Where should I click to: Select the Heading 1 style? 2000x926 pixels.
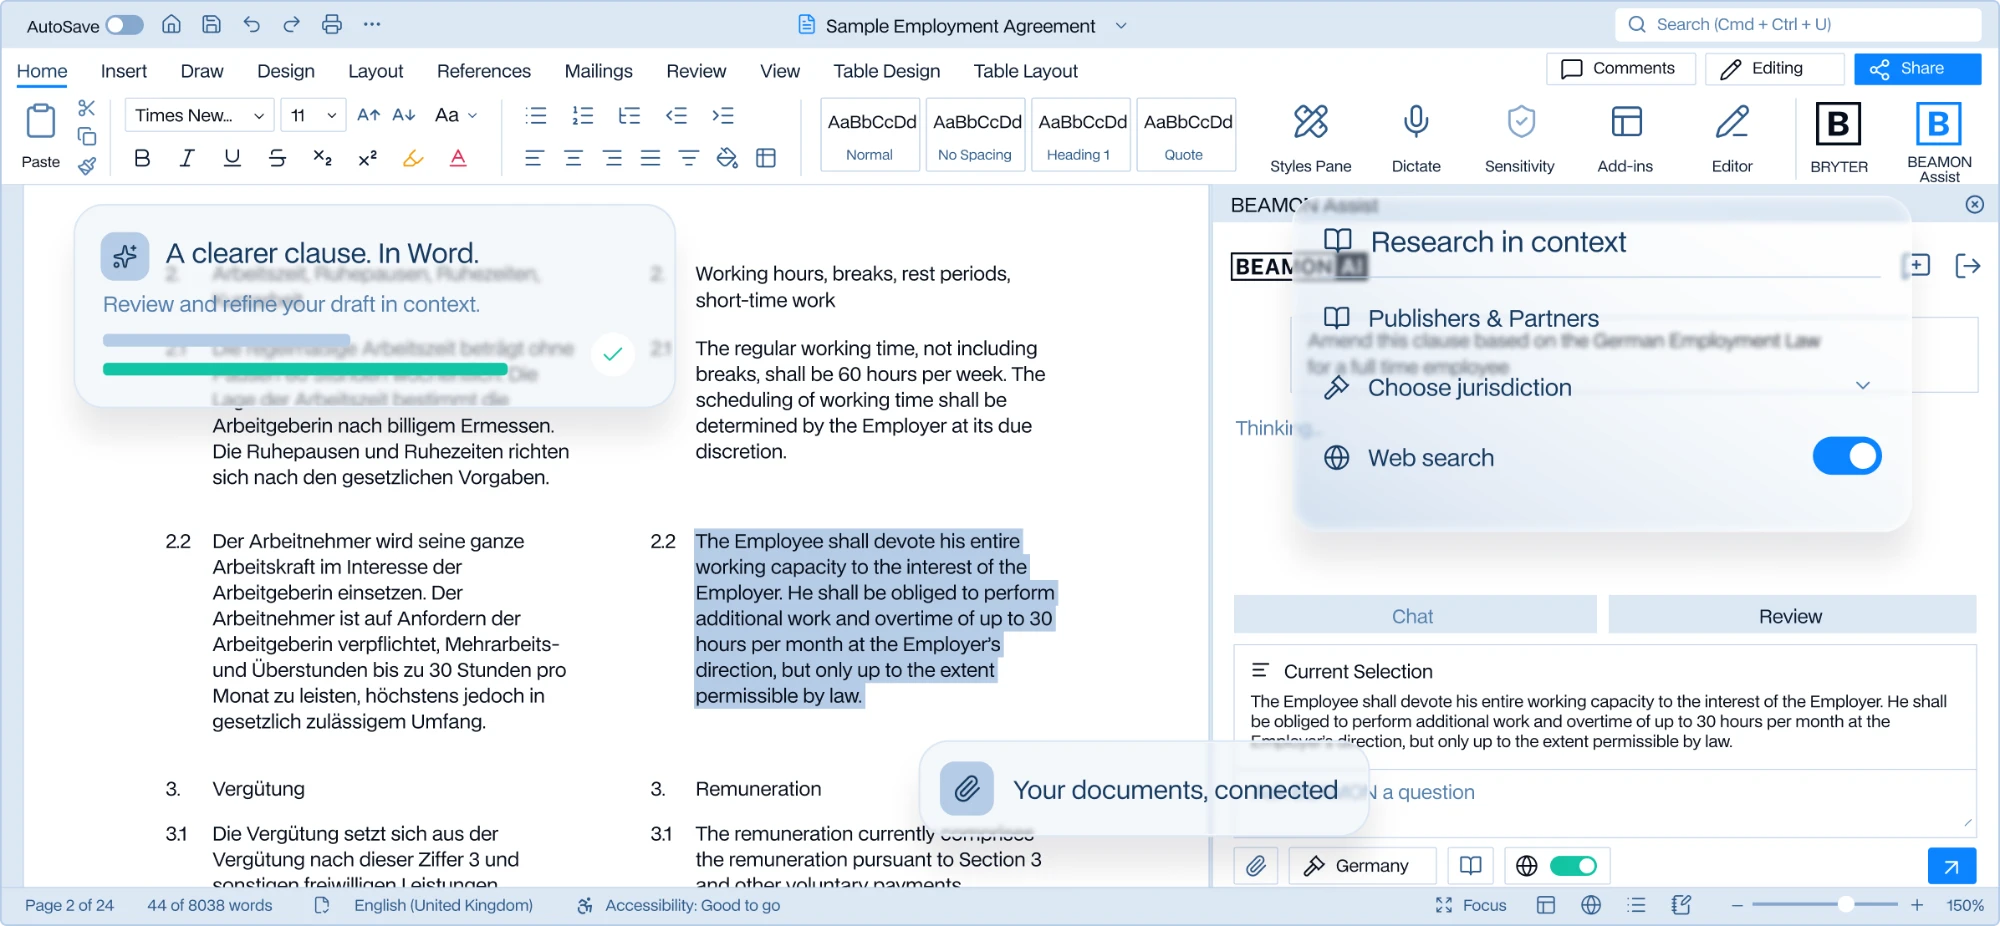tap(1080, 134)
